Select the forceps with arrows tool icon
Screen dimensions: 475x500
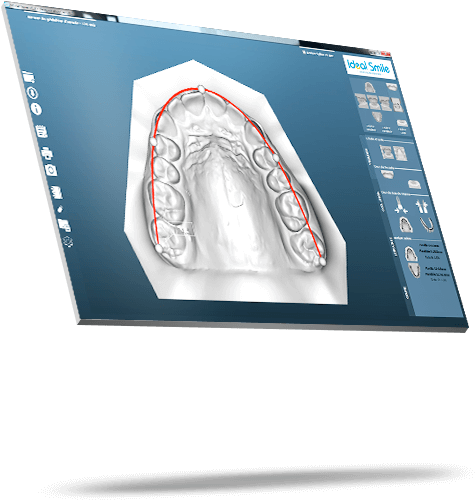point(400,206)
